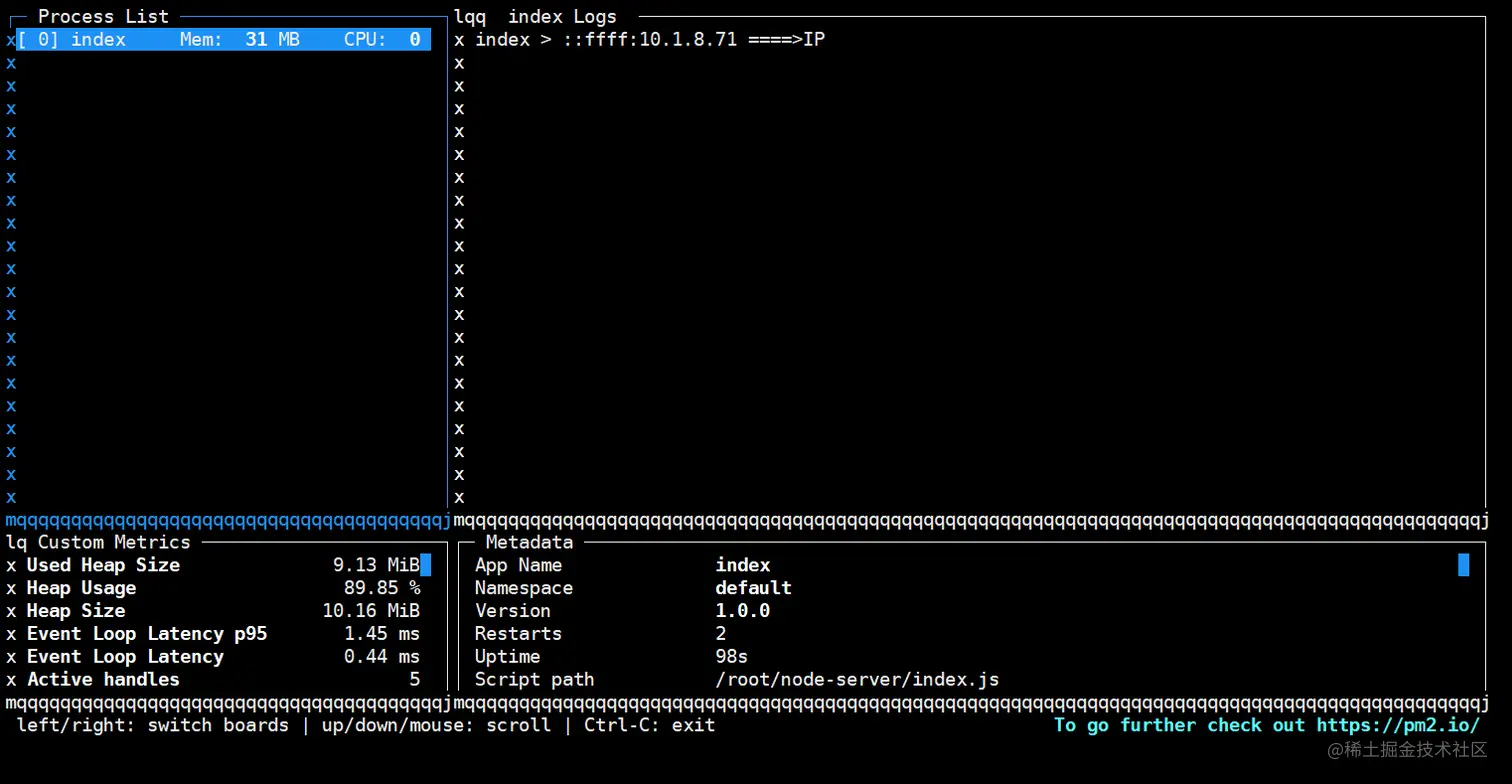This screenshot has width=1512, height=784.
Task: Open the https://pm2.io/ link
Action: [1398, 726]
